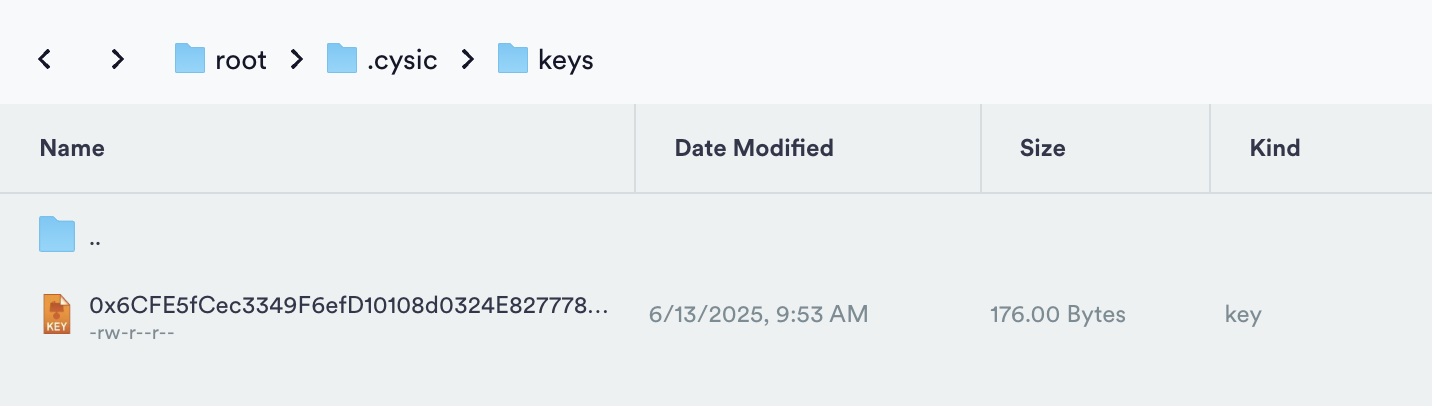Click the back navigation arrow
The height and width of the screenshot is (406, 1432).
(44, 60)
